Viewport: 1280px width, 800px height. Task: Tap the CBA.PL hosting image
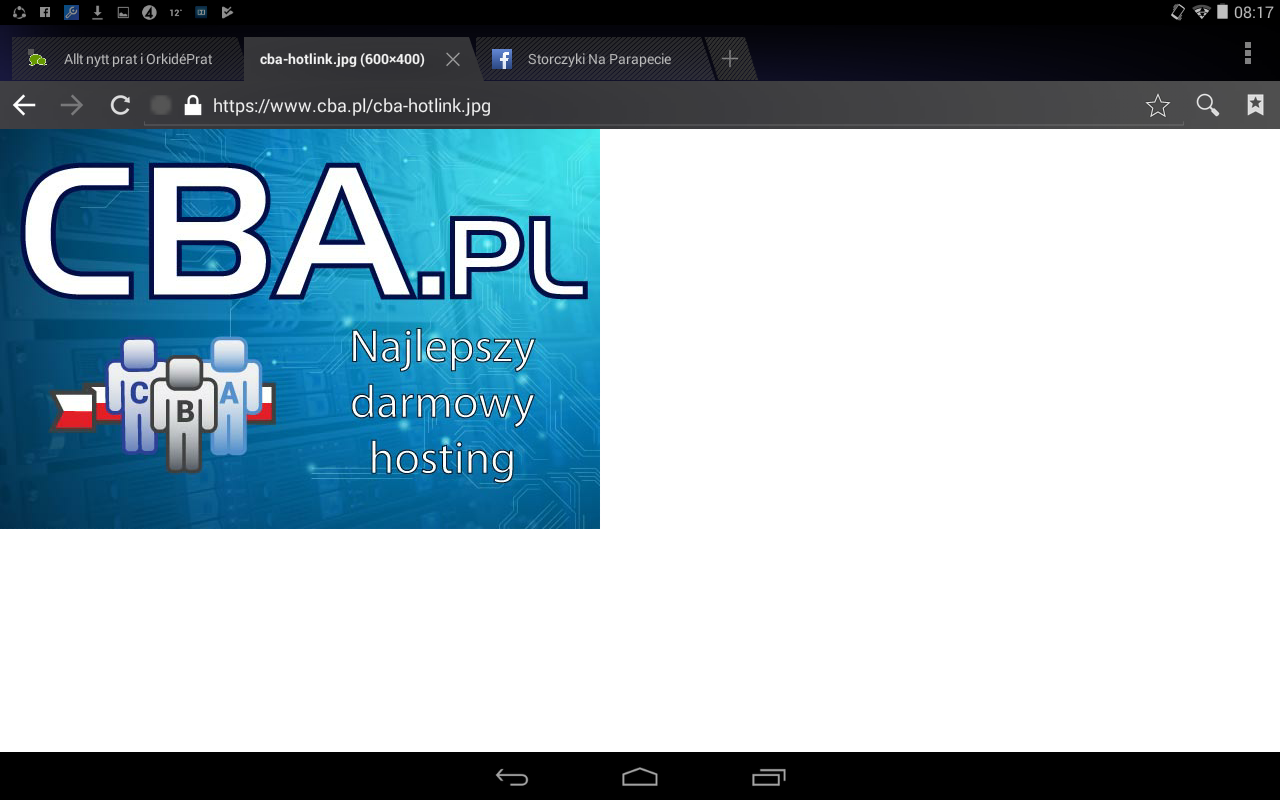coord(300,329)
